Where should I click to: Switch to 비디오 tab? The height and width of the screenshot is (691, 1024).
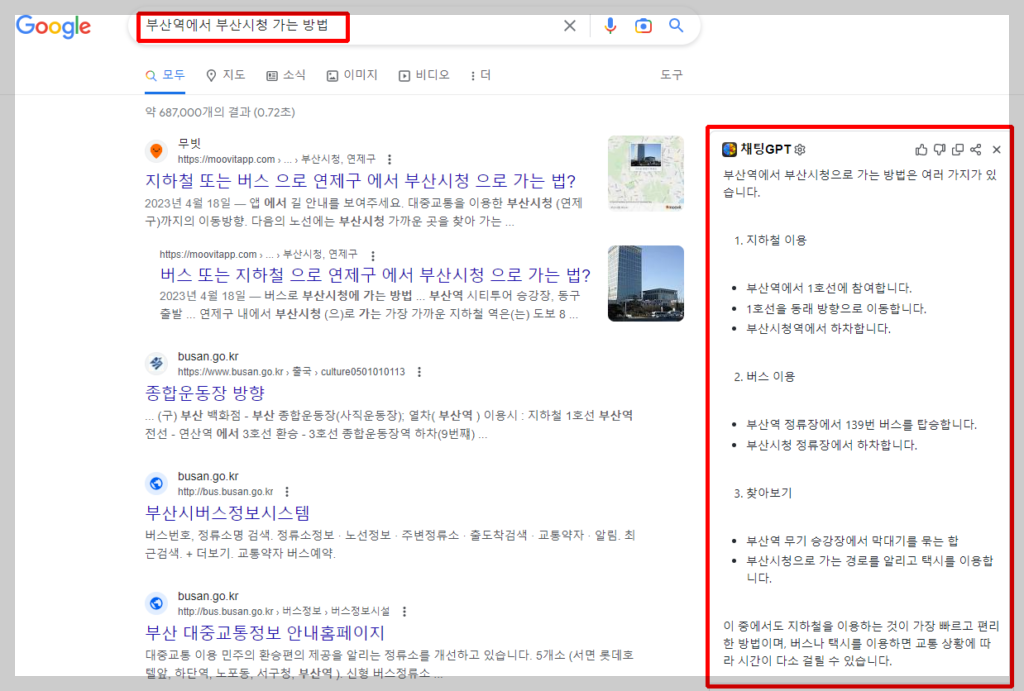tap(424, 75)
